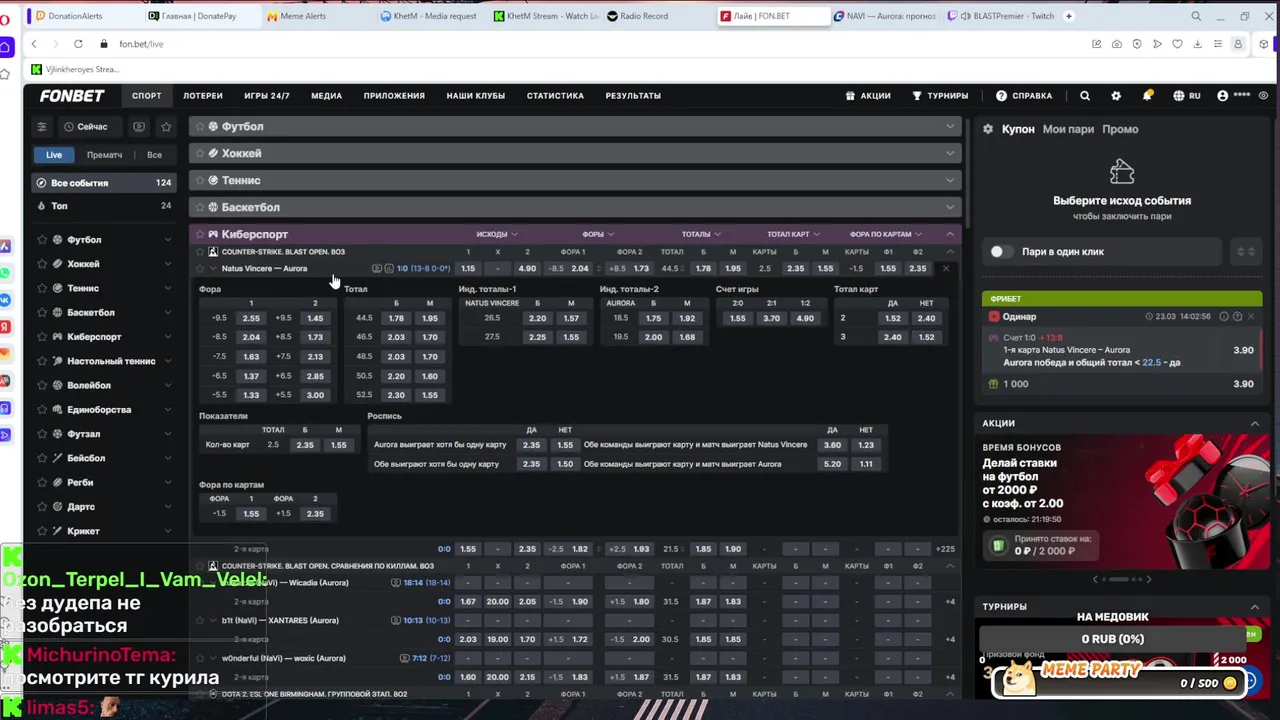Click filter sliders icon in left sidebar
This screenshot has width=1280, height=720.
click(x=42, y=127)
